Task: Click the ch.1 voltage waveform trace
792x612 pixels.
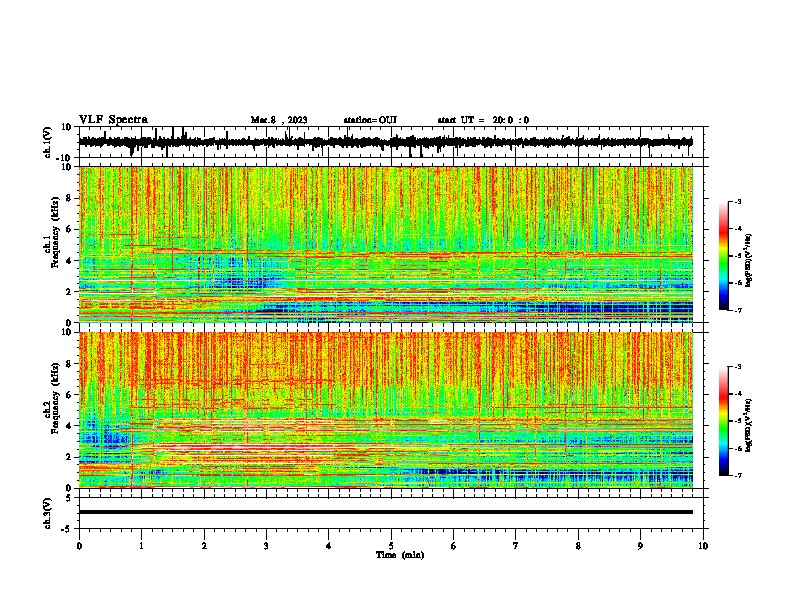Action: click(385, 142)
